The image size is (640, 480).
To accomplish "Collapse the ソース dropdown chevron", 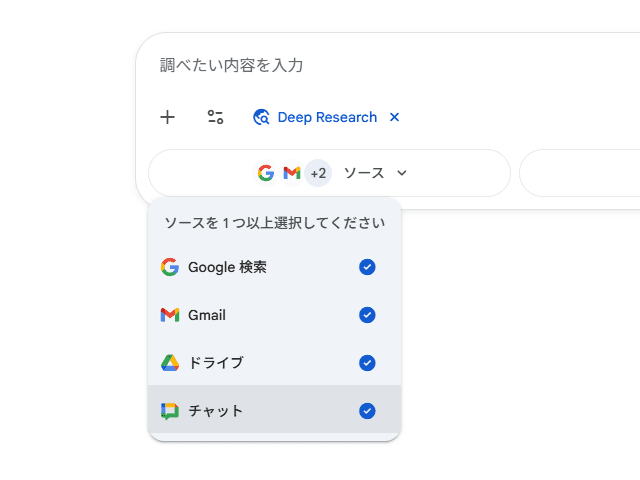I will (x=402, y=173).
